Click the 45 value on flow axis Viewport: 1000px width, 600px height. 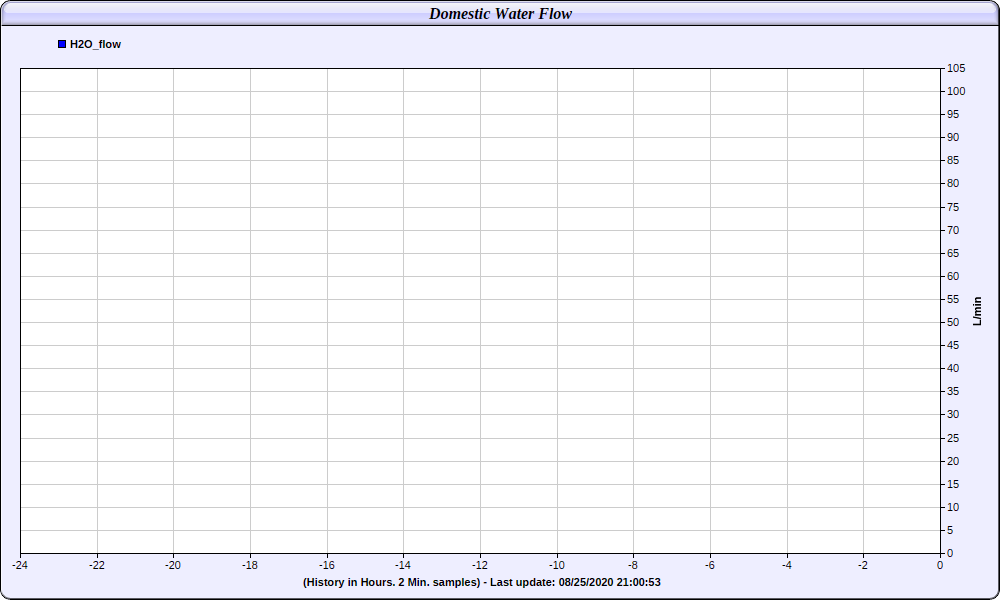tap(953, 345)
